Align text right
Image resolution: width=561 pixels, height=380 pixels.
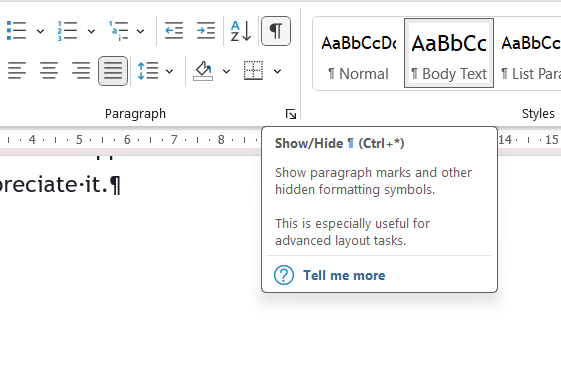click(x=81, y=70)
